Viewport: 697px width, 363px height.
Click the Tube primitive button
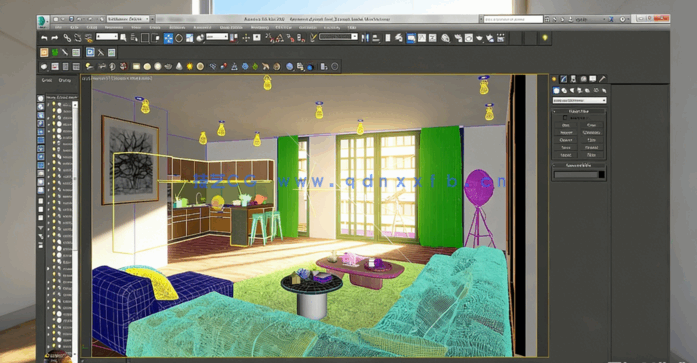tap(592, 140)
